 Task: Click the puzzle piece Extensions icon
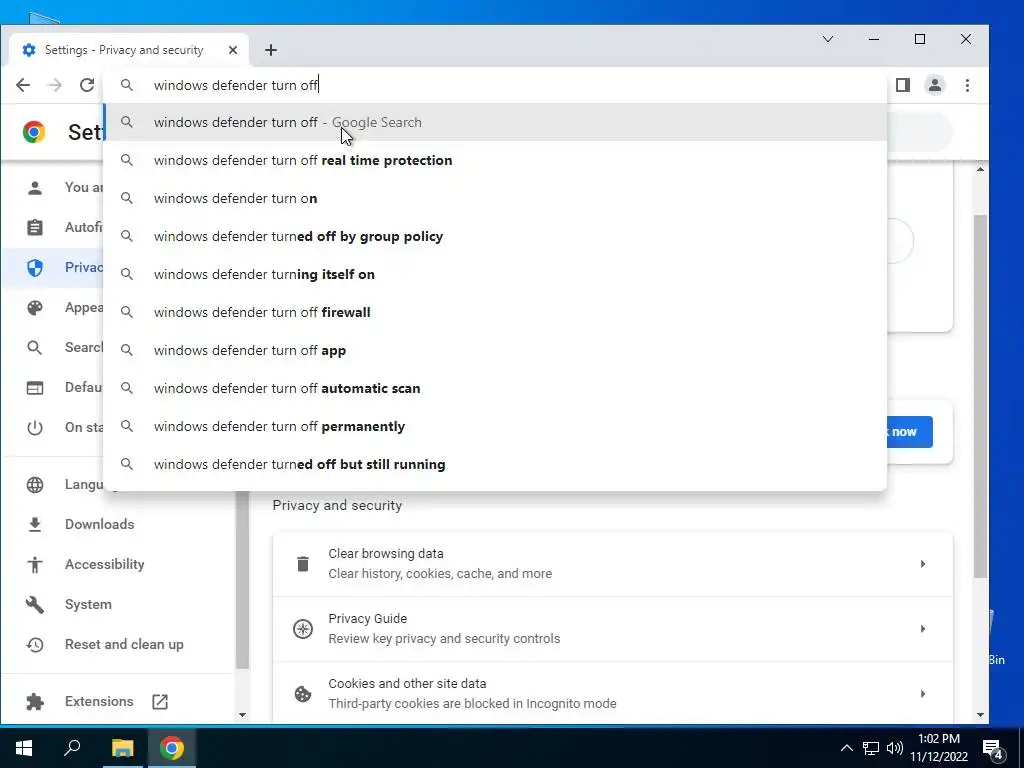pyautogui.click(x=35, y=702)
